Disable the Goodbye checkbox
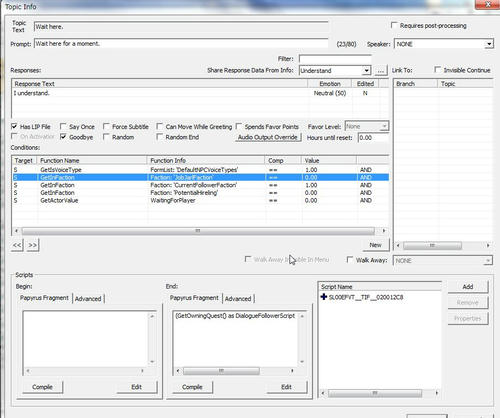Screen dimensions: 500x418 (63, 137)
